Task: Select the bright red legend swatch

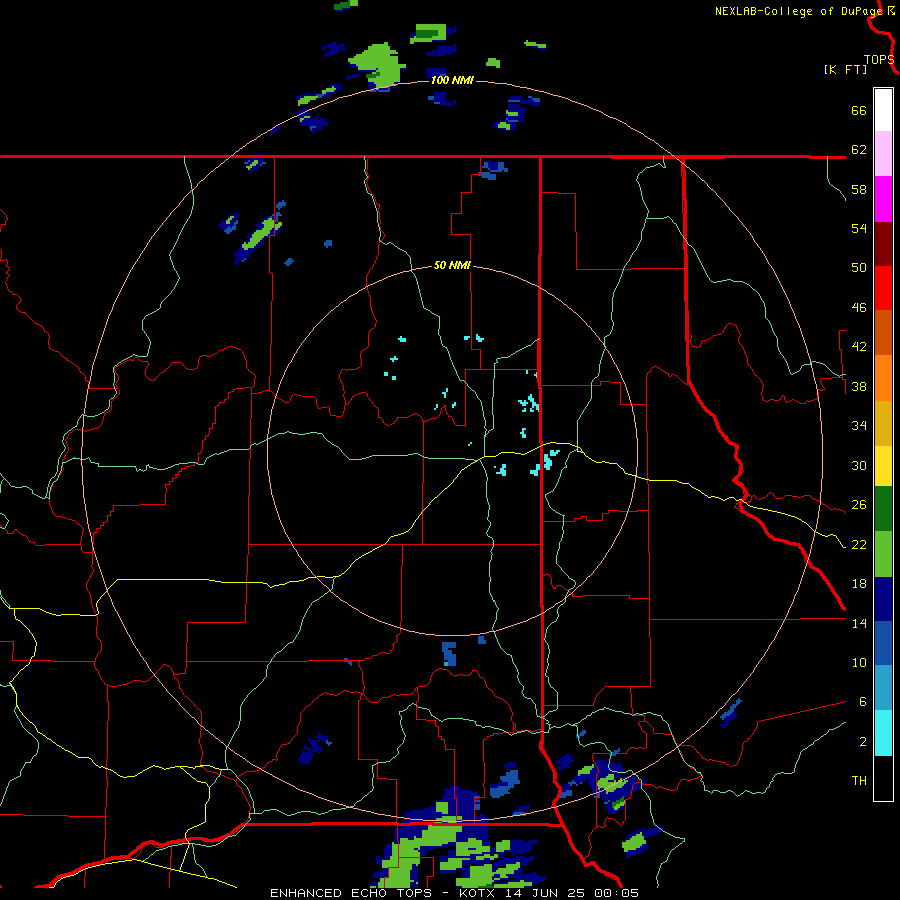Action: point(883,288)
